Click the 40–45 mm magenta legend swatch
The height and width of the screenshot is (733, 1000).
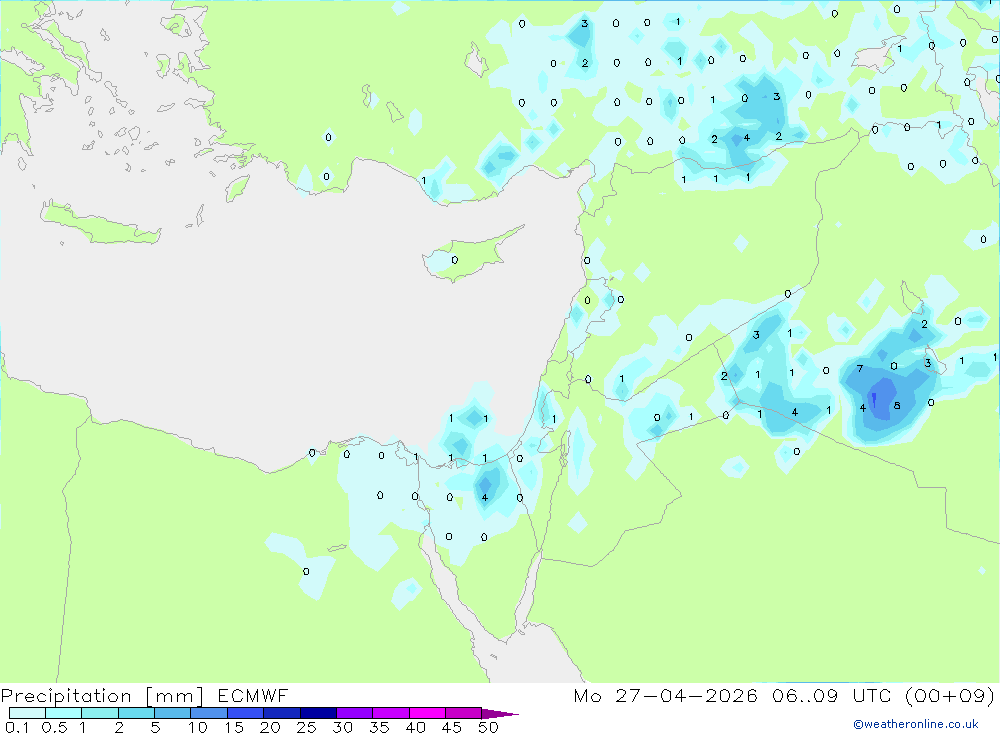(x=427, y=713)
